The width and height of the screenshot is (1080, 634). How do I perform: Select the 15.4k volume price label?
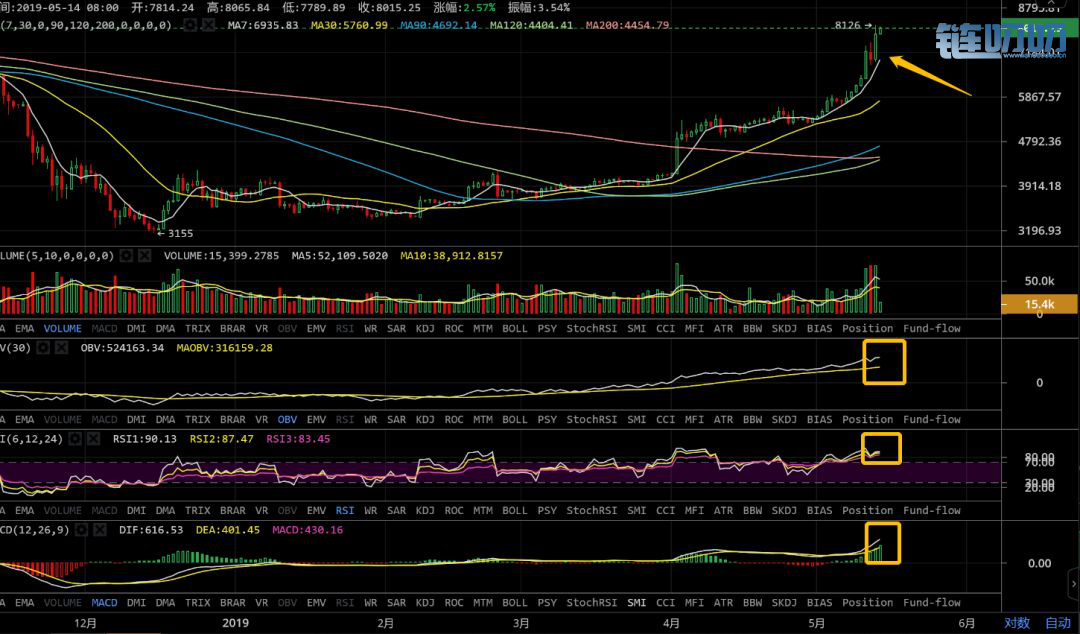pos(1040,303)
